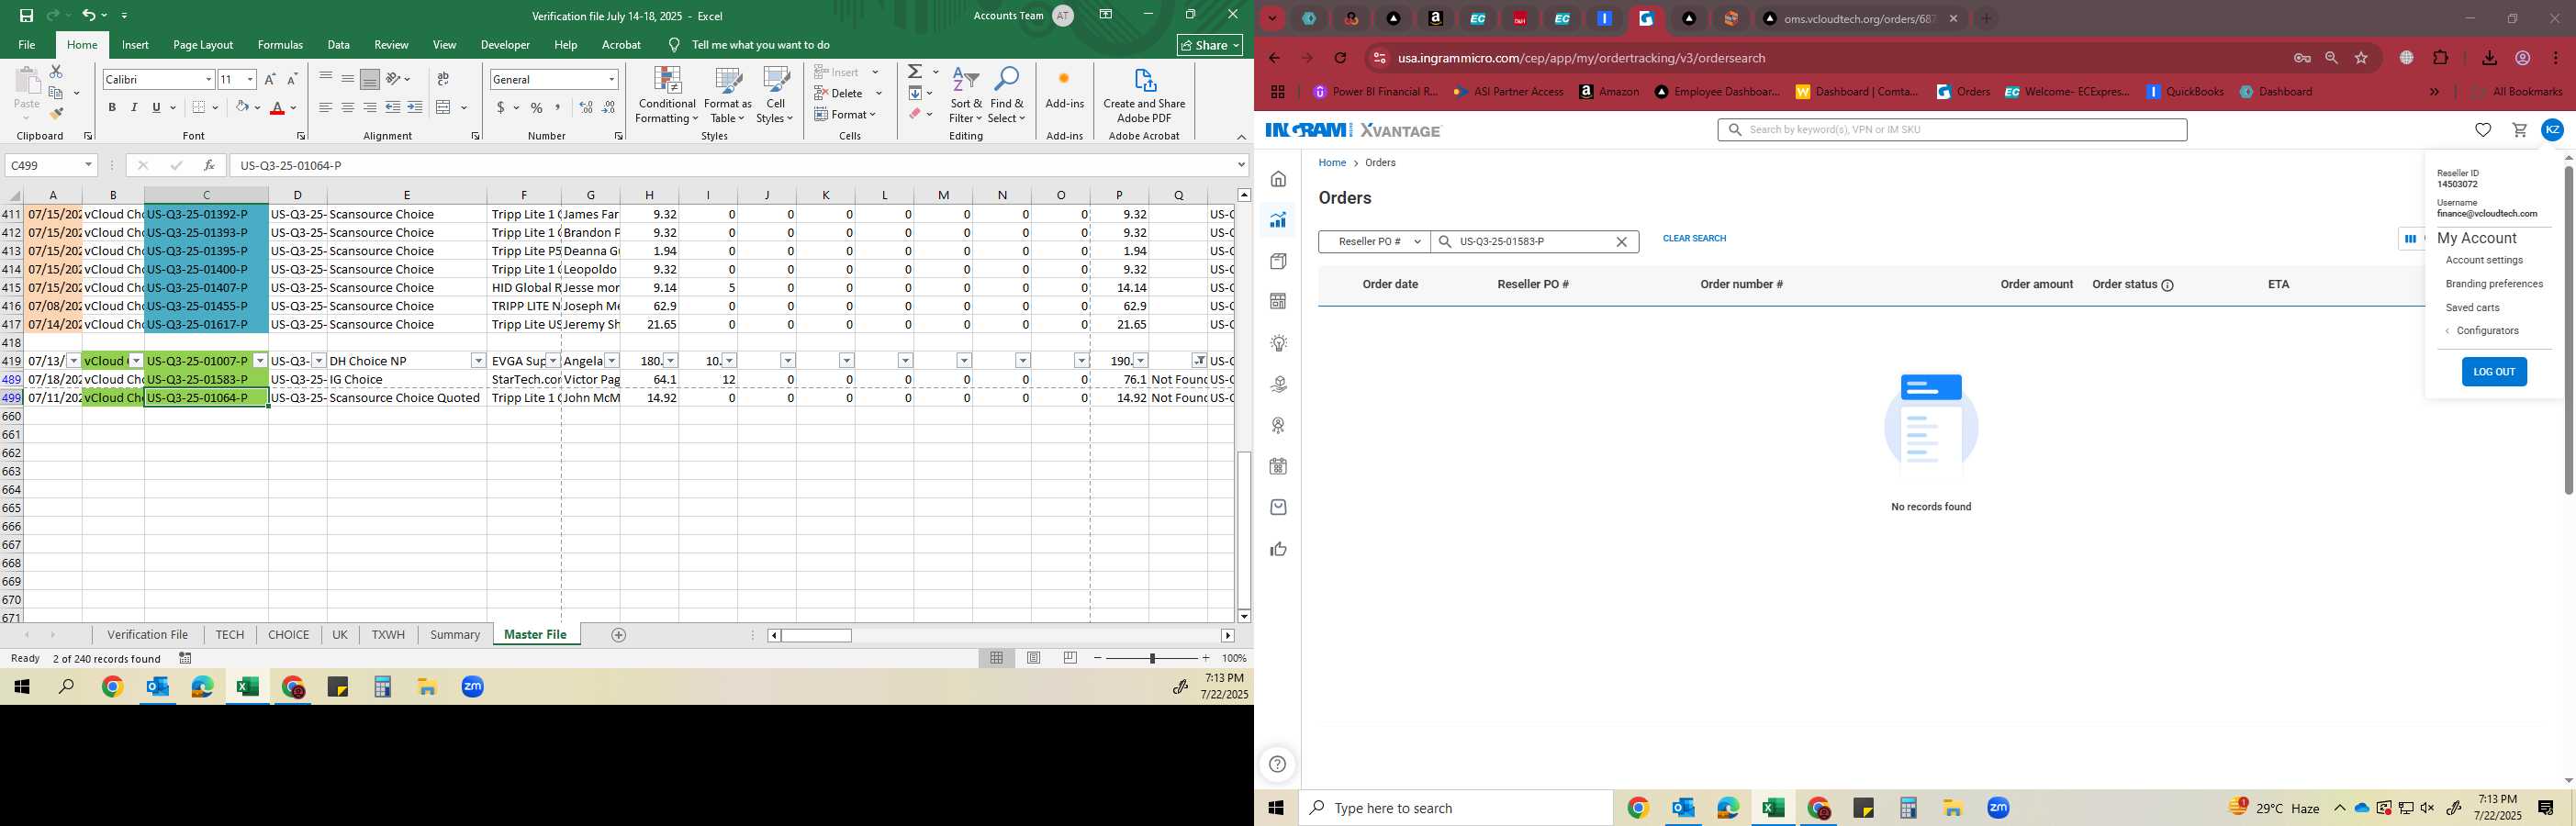Click the Accounting dollar format icon
Image resolution: width=2576 pixels, height=826 pixels.
[500, 107]
